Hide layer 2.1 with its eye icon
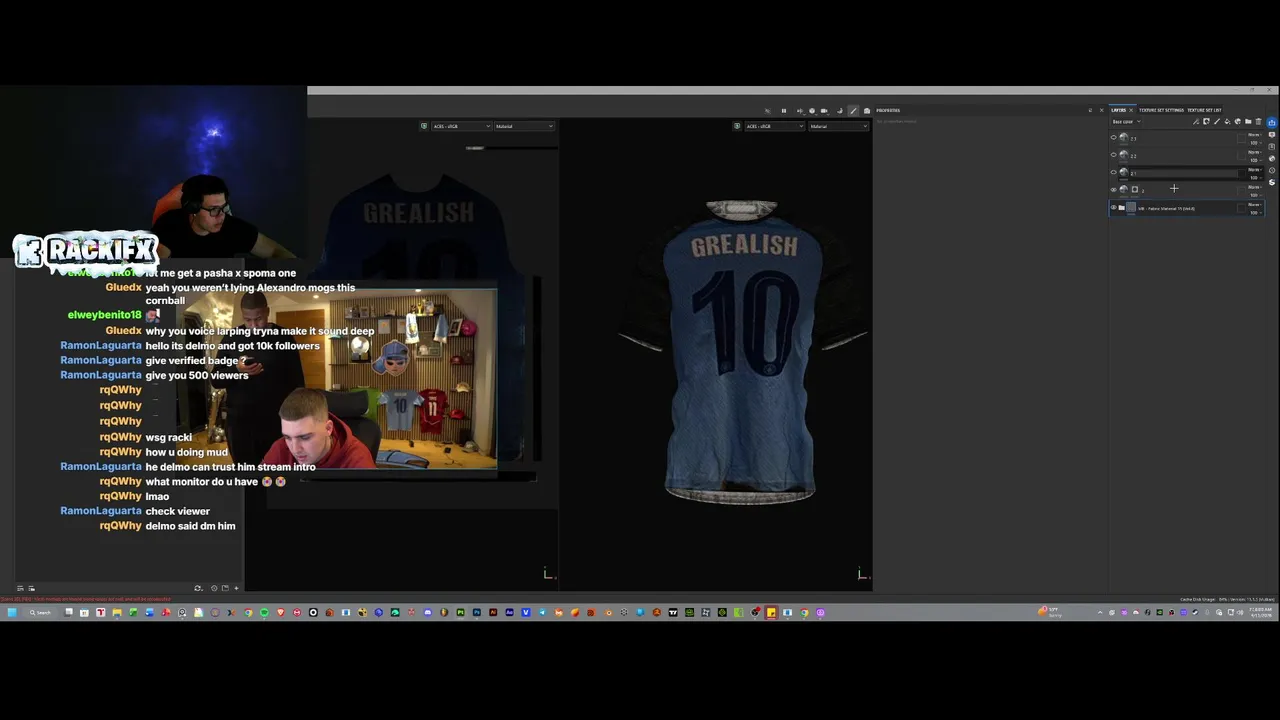Viewport: 1280px width, 720px height. click(1114, 172)
